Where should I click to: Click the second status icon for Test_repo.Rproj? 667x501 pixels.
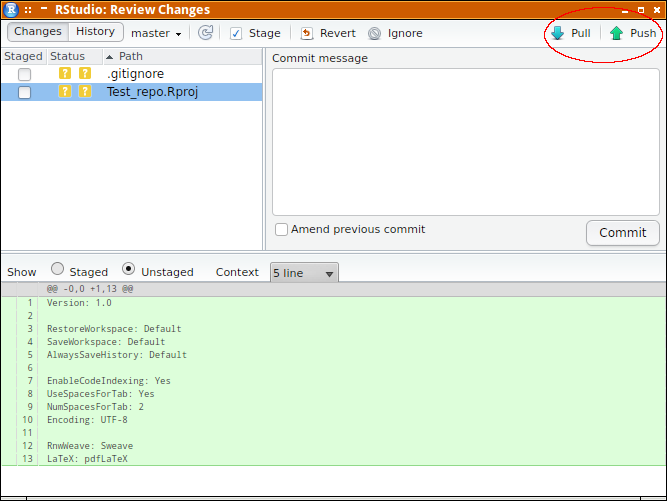pyautogui.click(x=85, y=91)
